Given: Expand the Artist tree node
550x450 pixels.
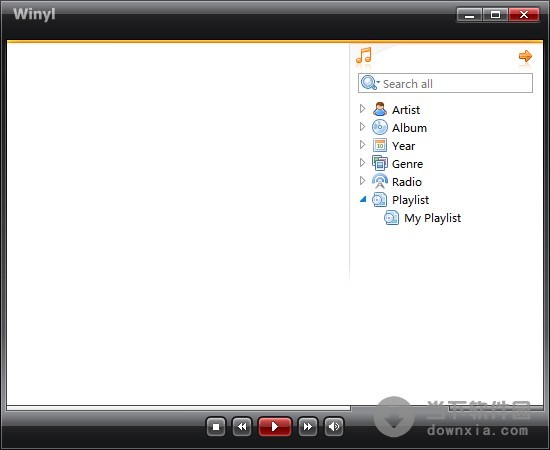Looking at the screenshot, I should tap(363, 109).
